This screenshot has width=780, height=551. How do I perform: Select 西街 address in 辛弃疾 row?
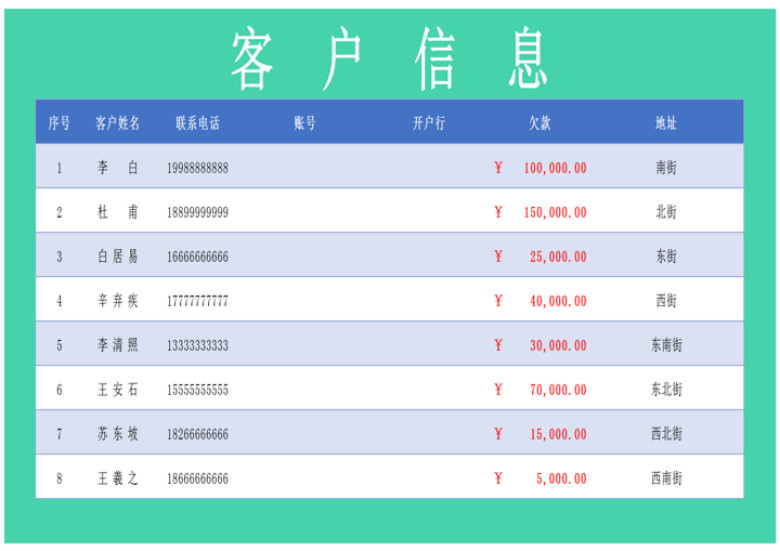click(666, 301)
